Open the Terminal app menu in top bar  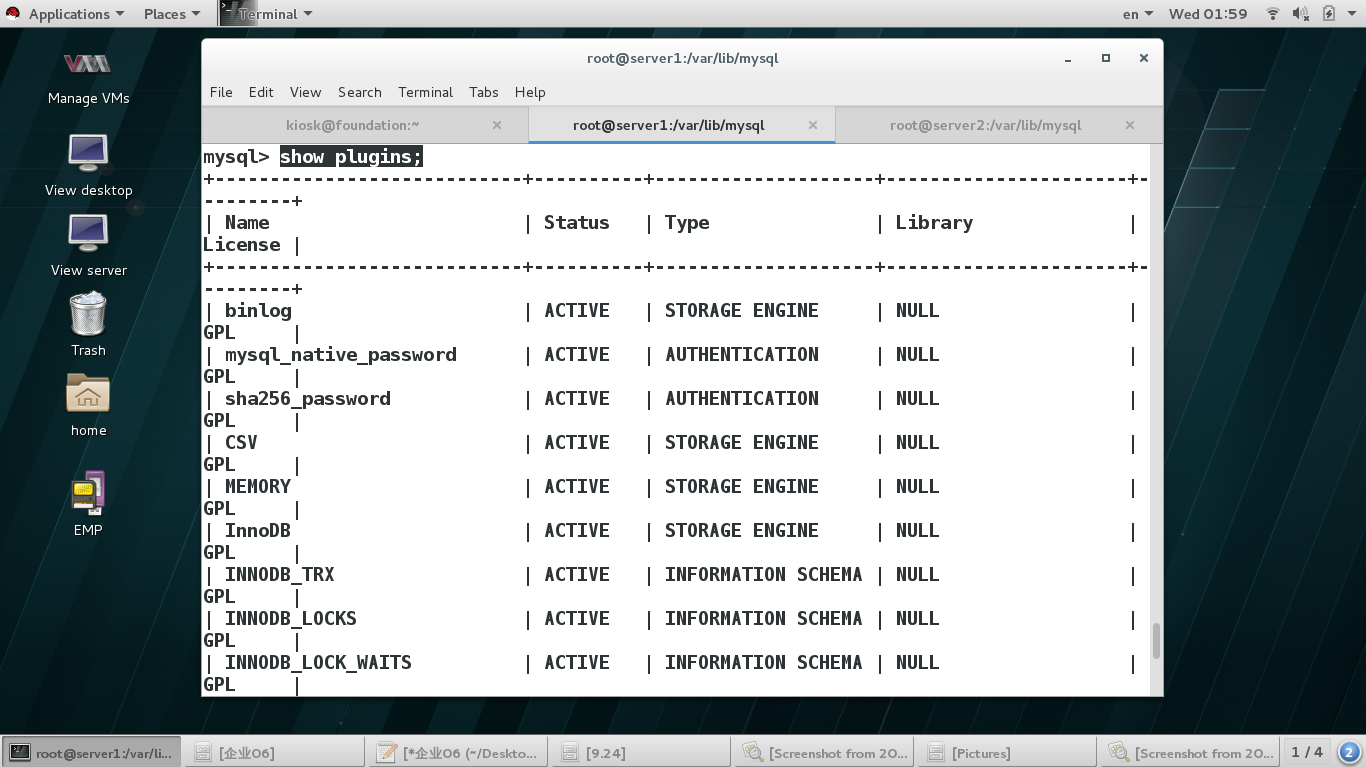266,14
